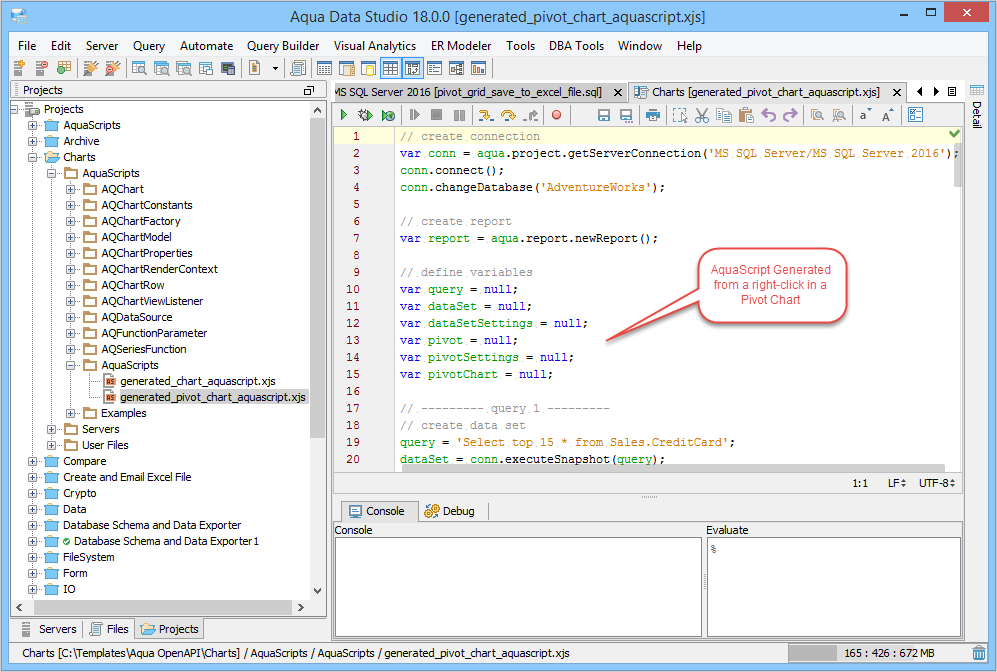Click the Print icon in editor toolbar
Screen dimensions: 997x672
pos(652,116)
